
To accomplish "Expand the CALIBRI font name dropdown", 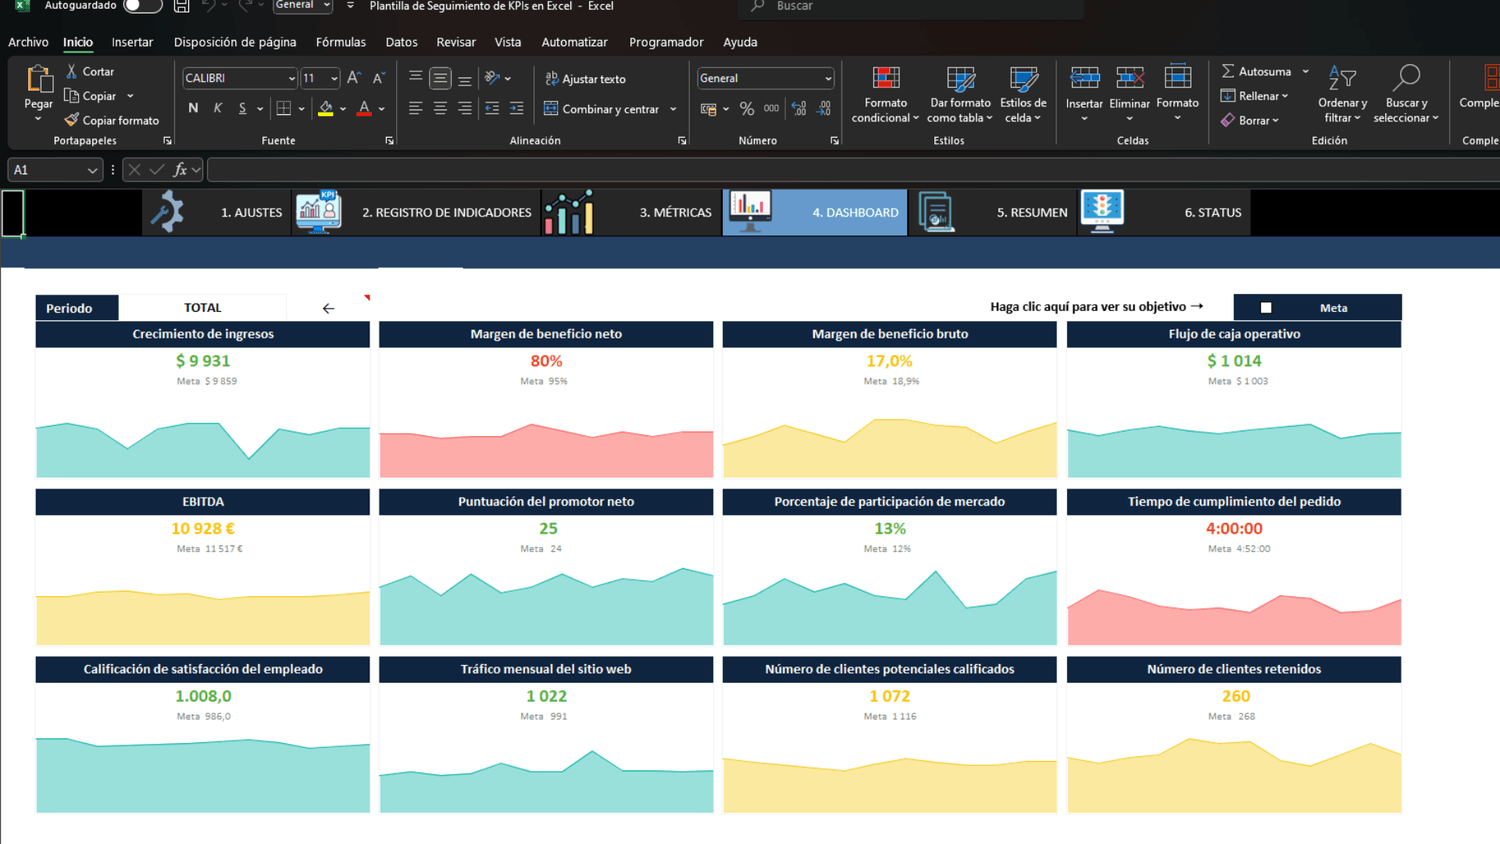I will 291,78.
